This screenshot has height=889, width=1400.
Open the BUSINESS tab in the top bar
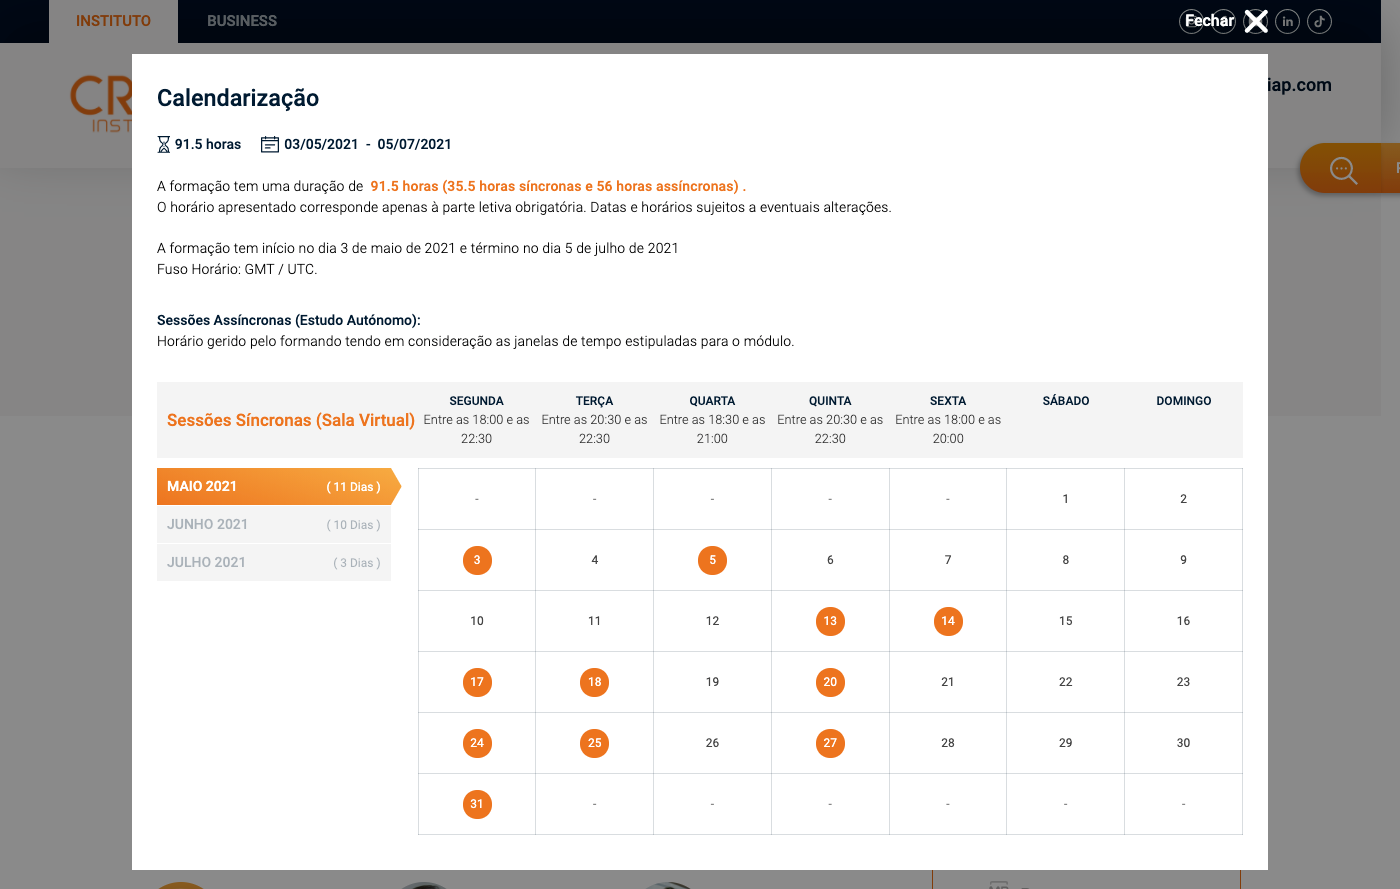242,21
